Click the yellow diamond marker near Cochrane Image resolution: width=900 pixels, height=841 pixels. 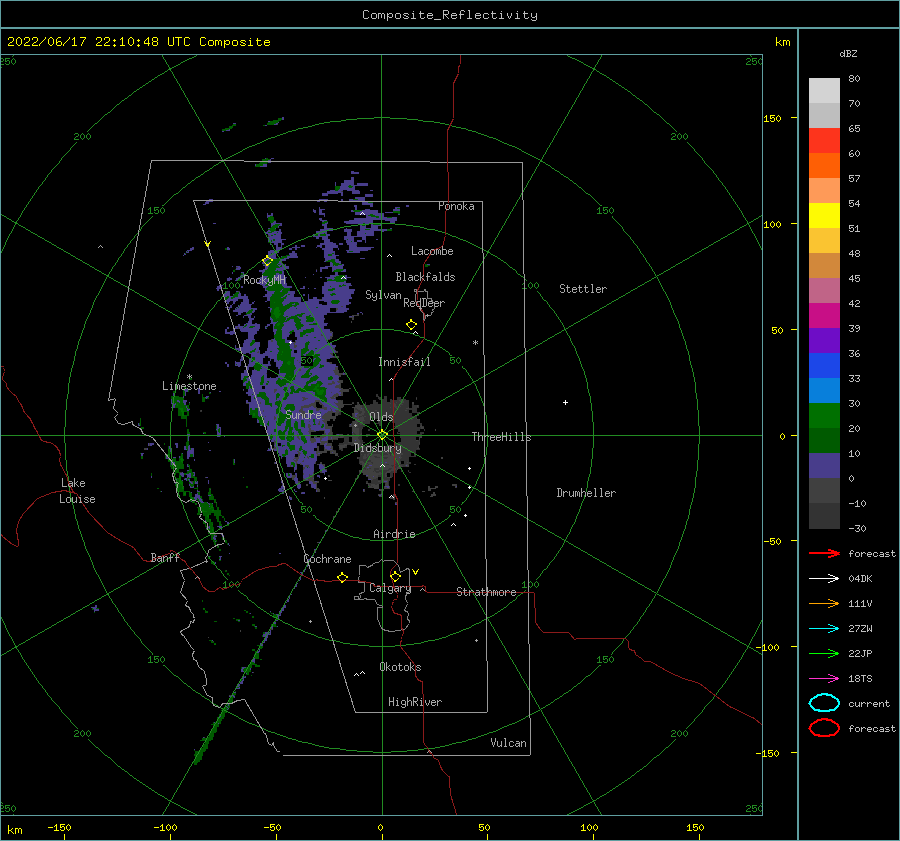point(342,577)
